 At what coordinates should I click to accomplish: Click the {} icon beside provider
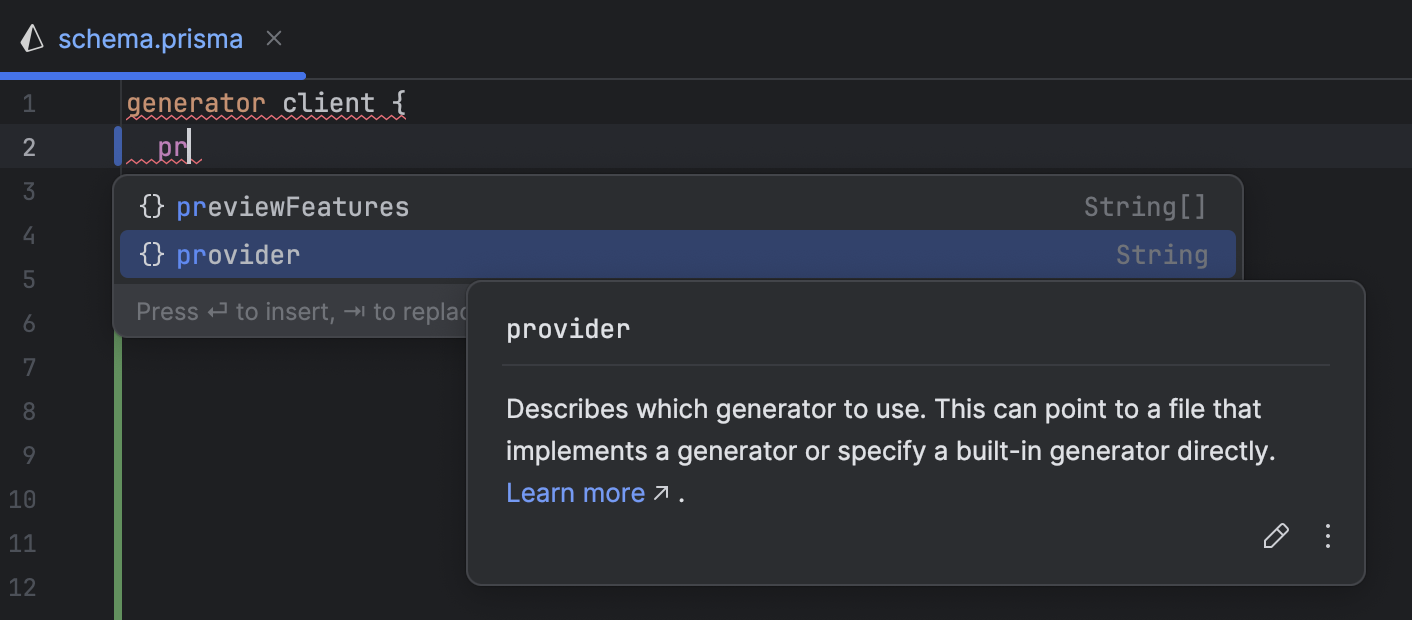(x=151, y=254)
